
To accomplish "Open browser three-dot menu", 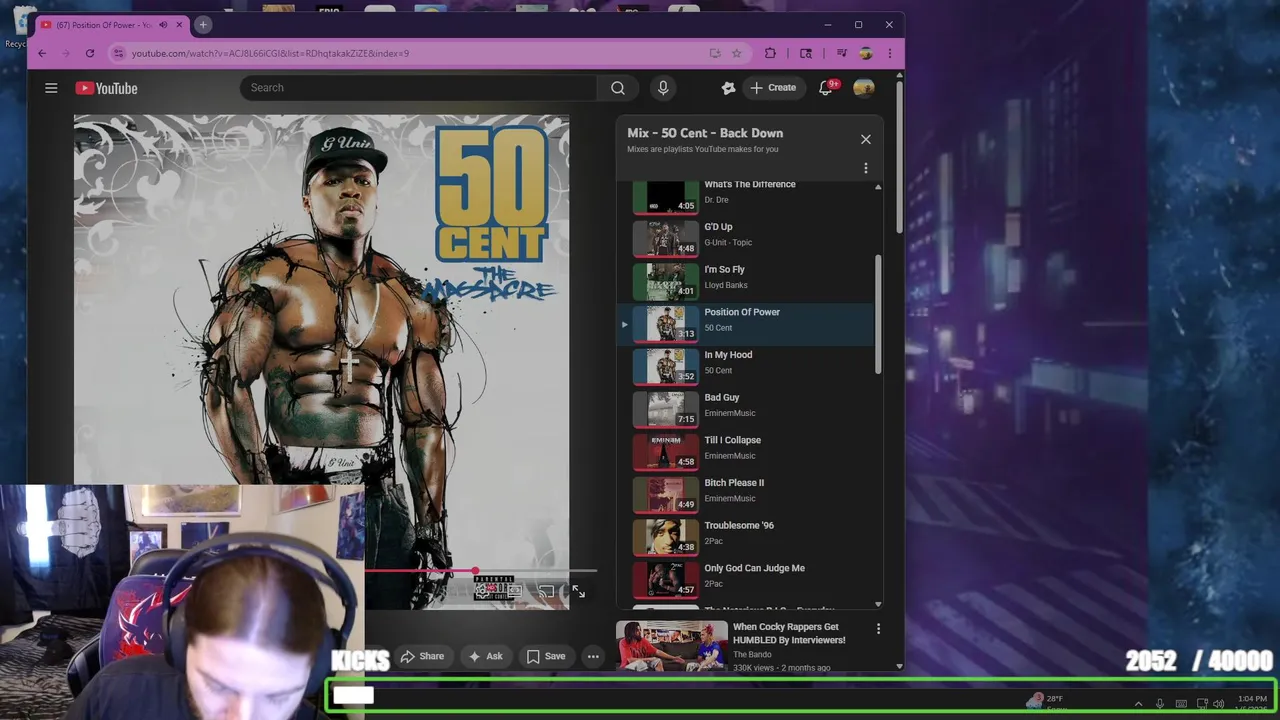I will click(x=889, y=53).
